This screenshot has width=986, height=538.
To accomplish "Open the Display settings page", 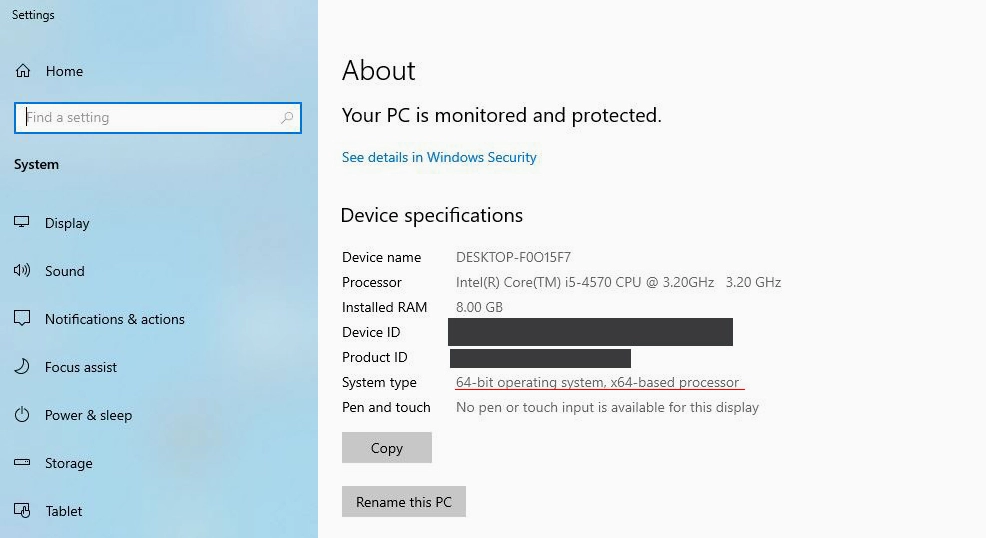I will coord(67,223).
